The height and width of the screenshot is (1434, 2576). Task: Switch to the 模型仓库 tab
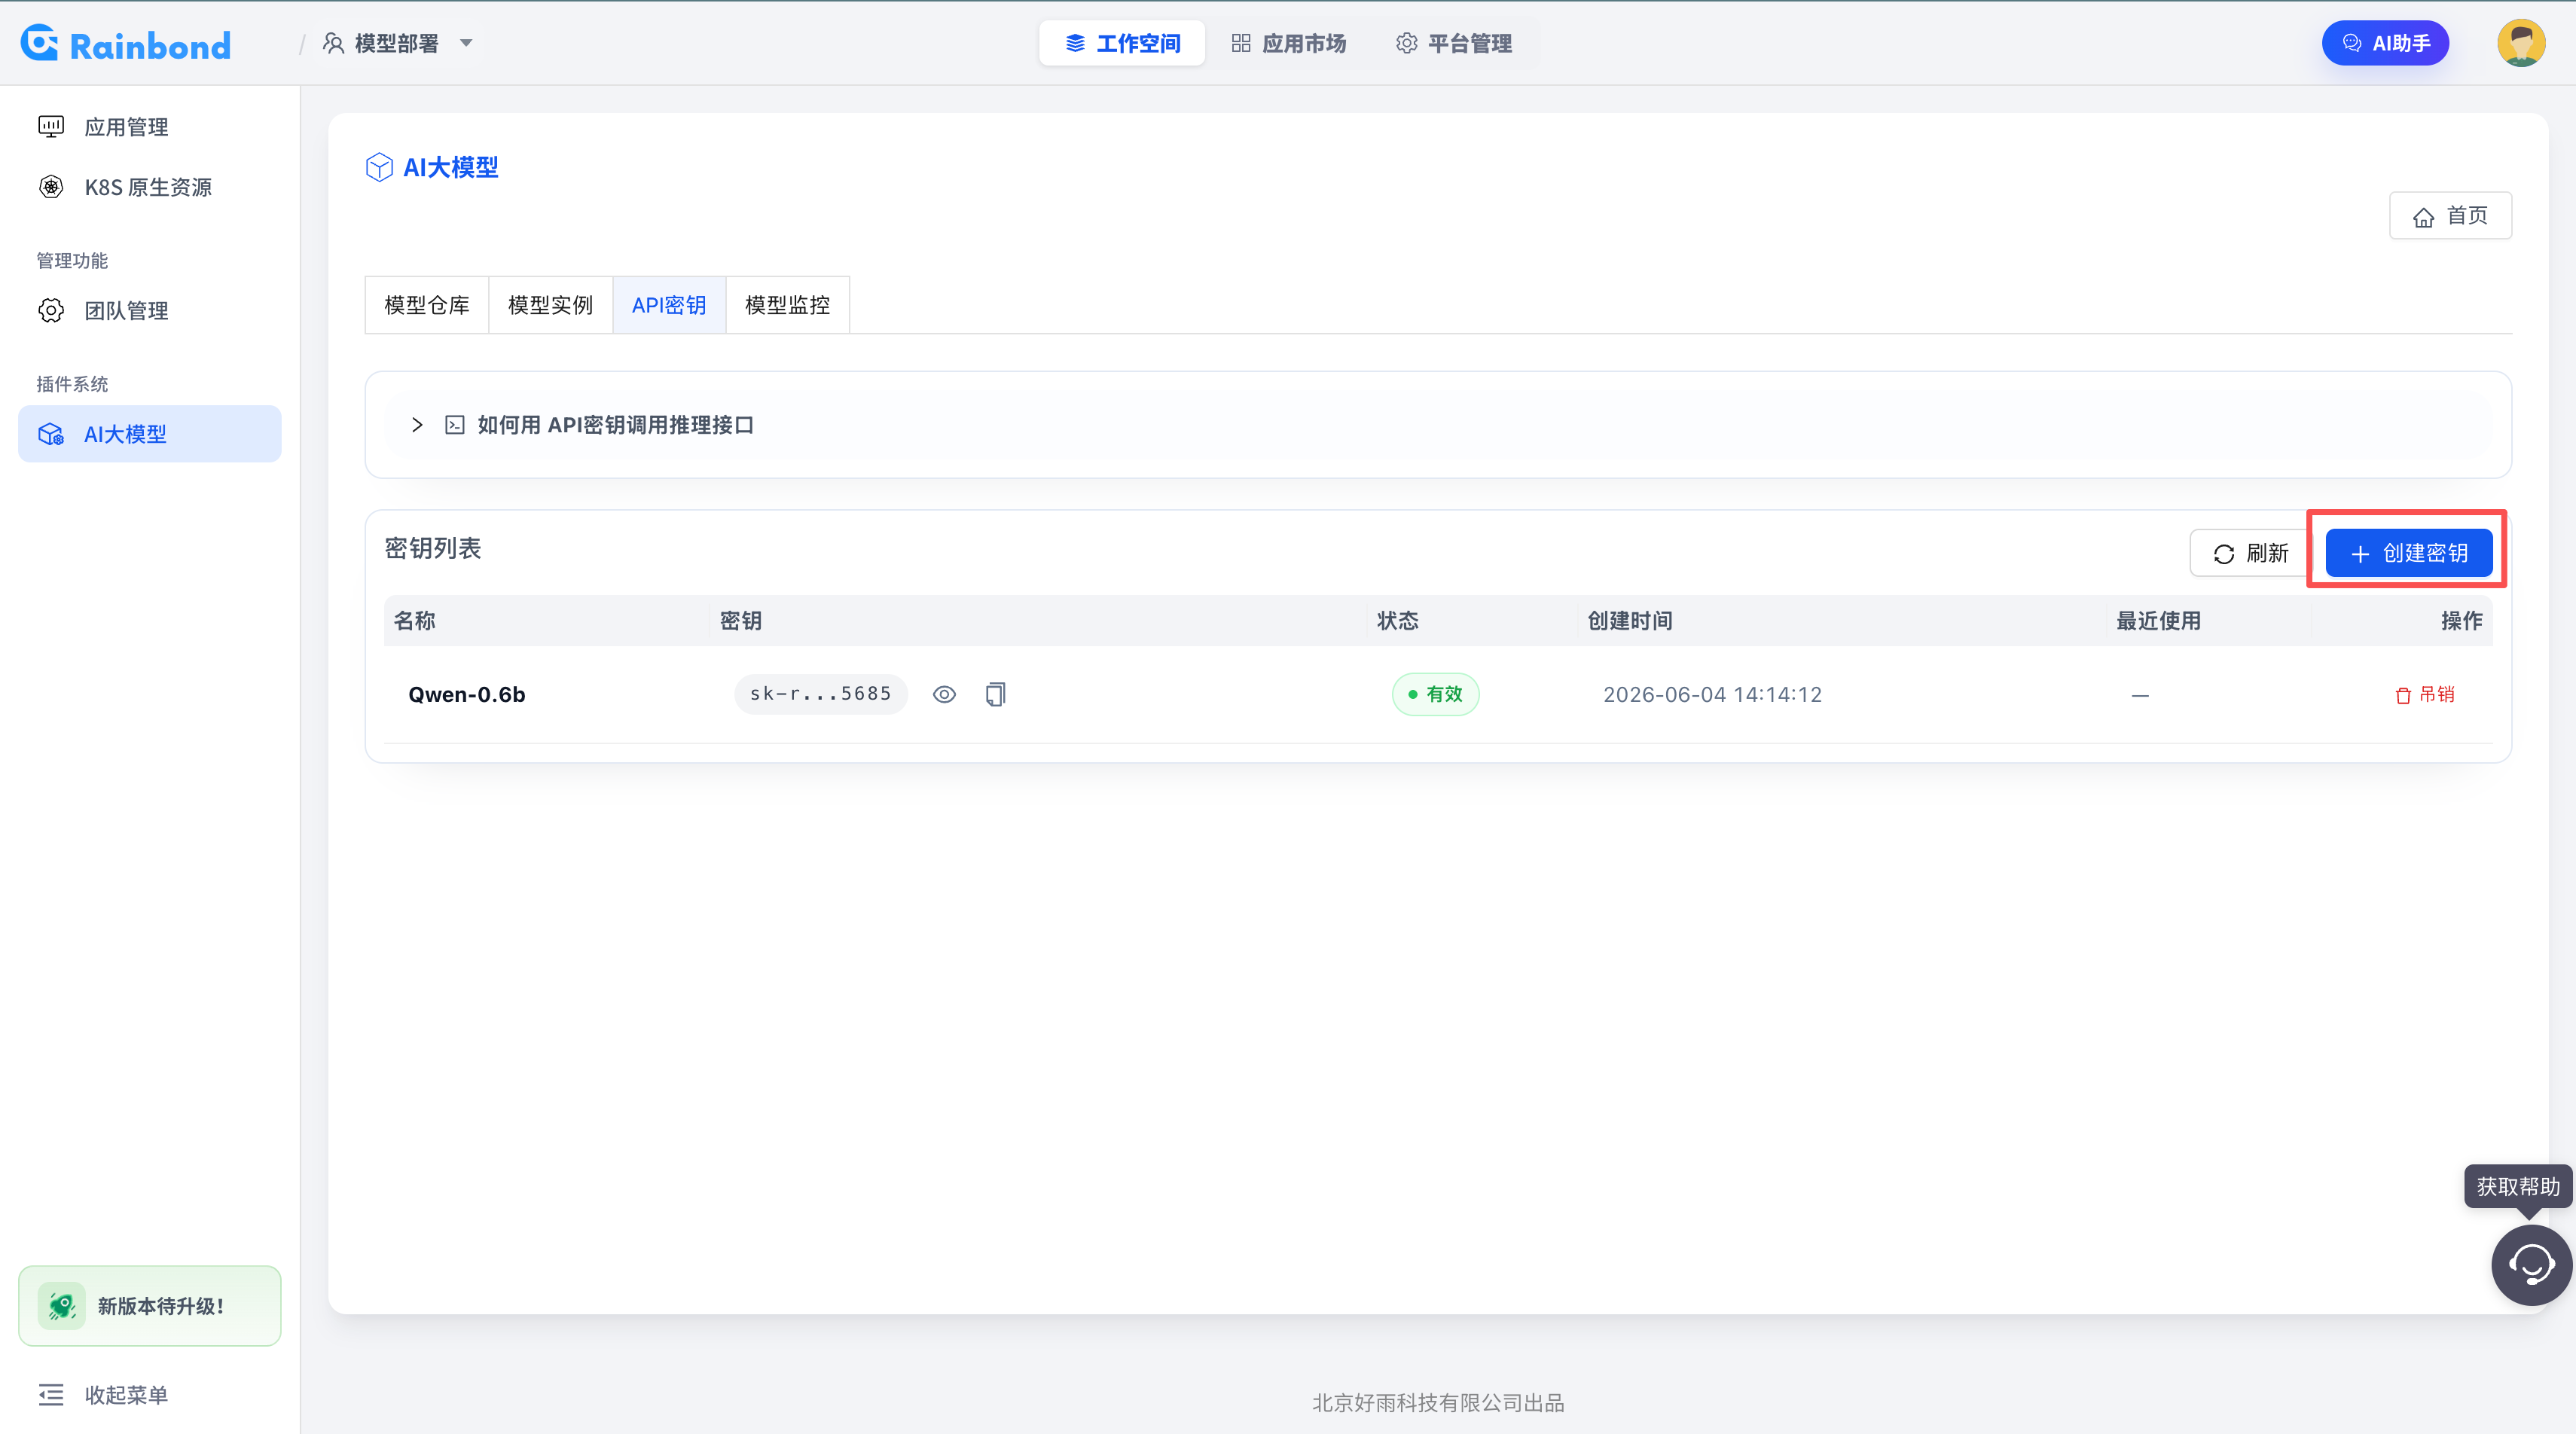(x=427, y=305)
